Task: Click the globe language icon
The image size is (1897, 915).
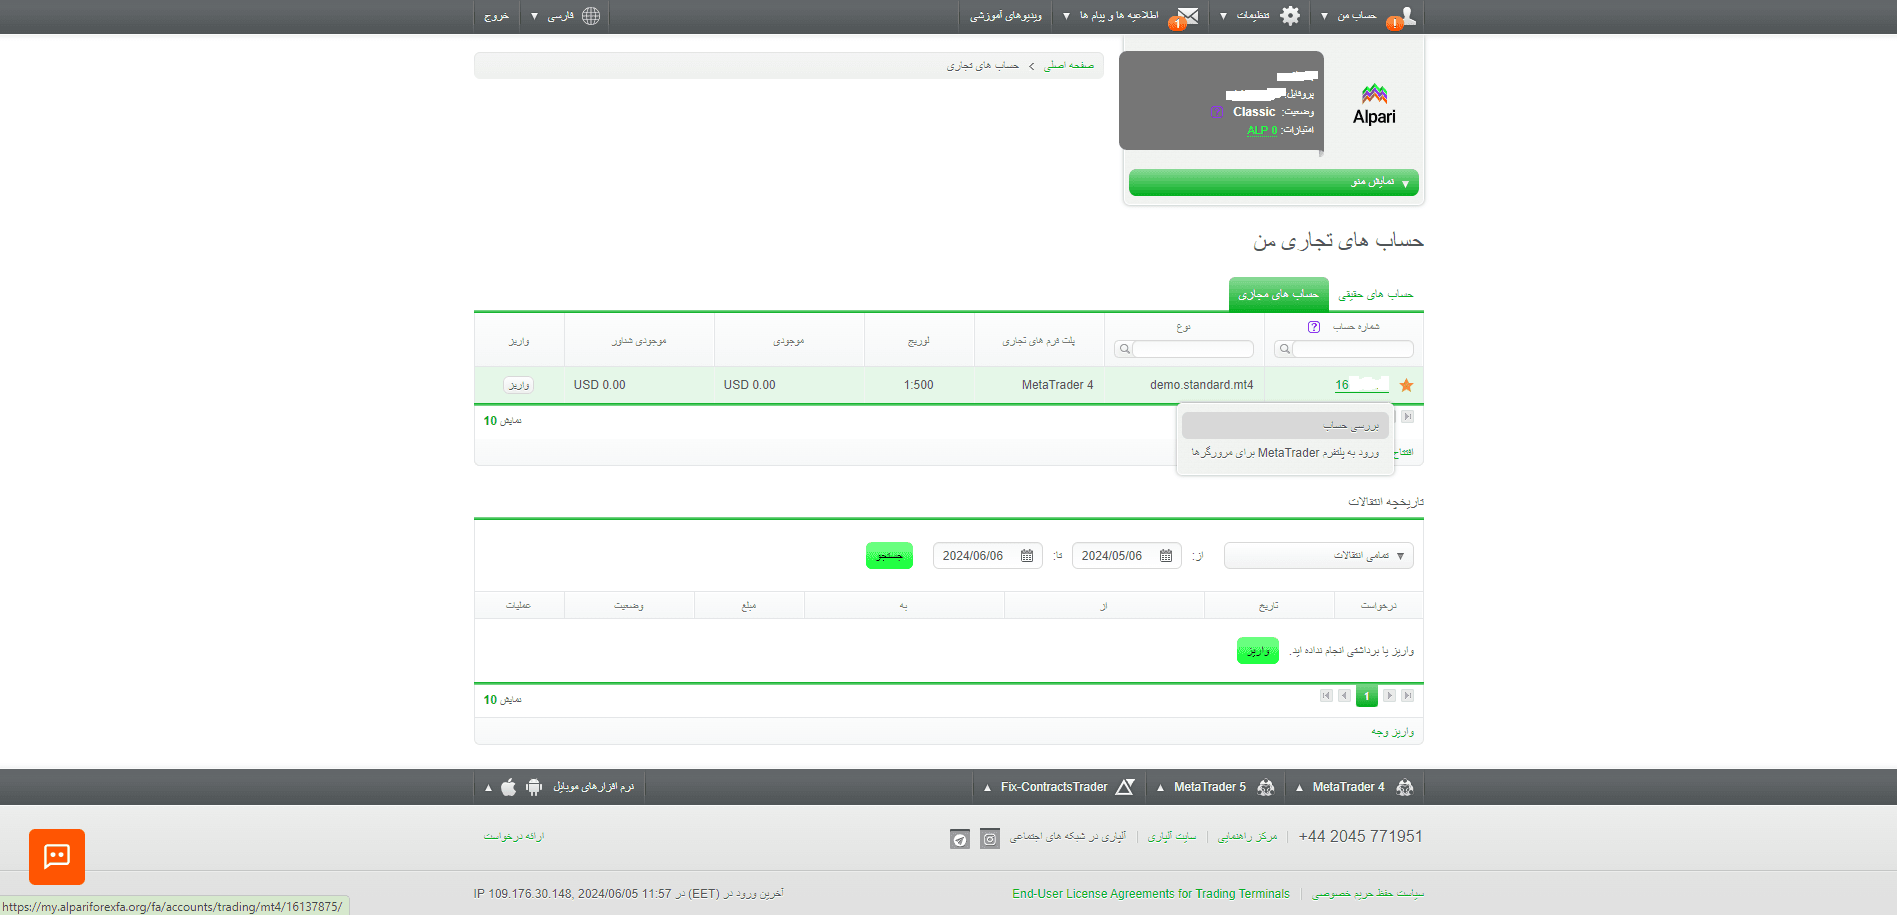Action: point(591,15)
